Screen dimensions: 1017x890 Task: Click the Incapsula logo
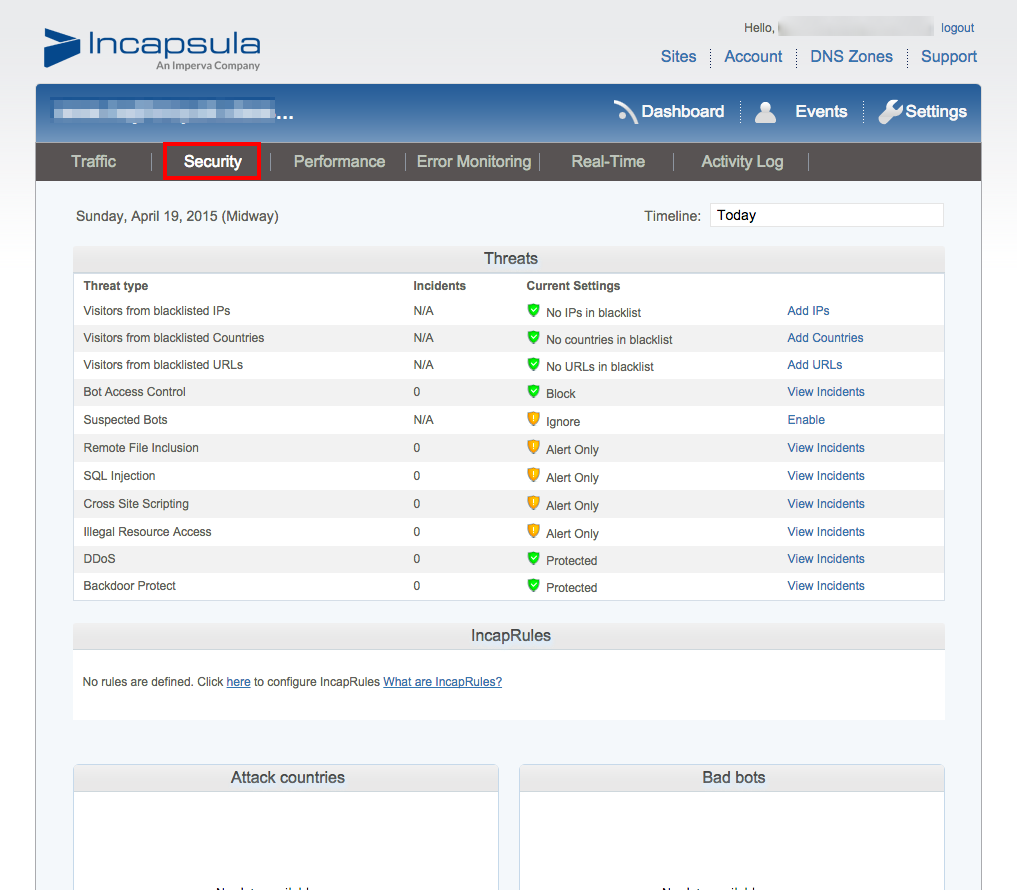152,49
